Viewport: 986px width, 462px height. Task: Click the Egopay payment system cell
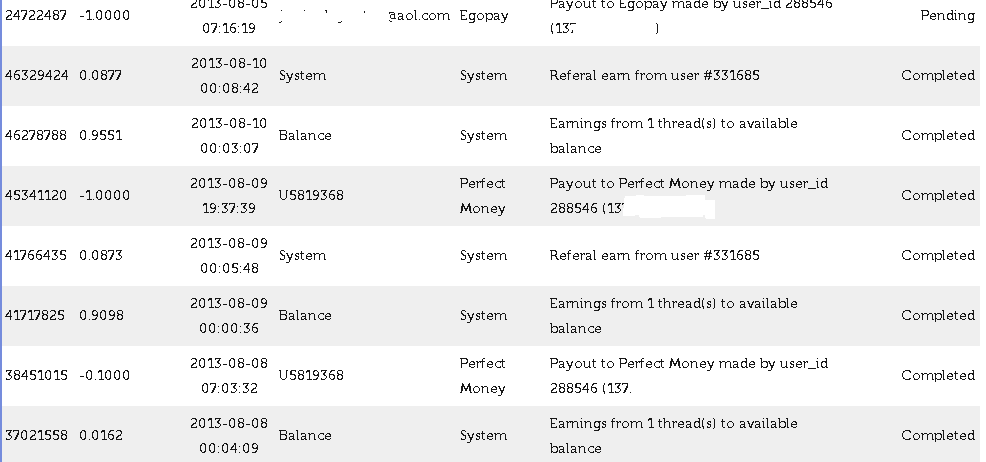(483, 16)
